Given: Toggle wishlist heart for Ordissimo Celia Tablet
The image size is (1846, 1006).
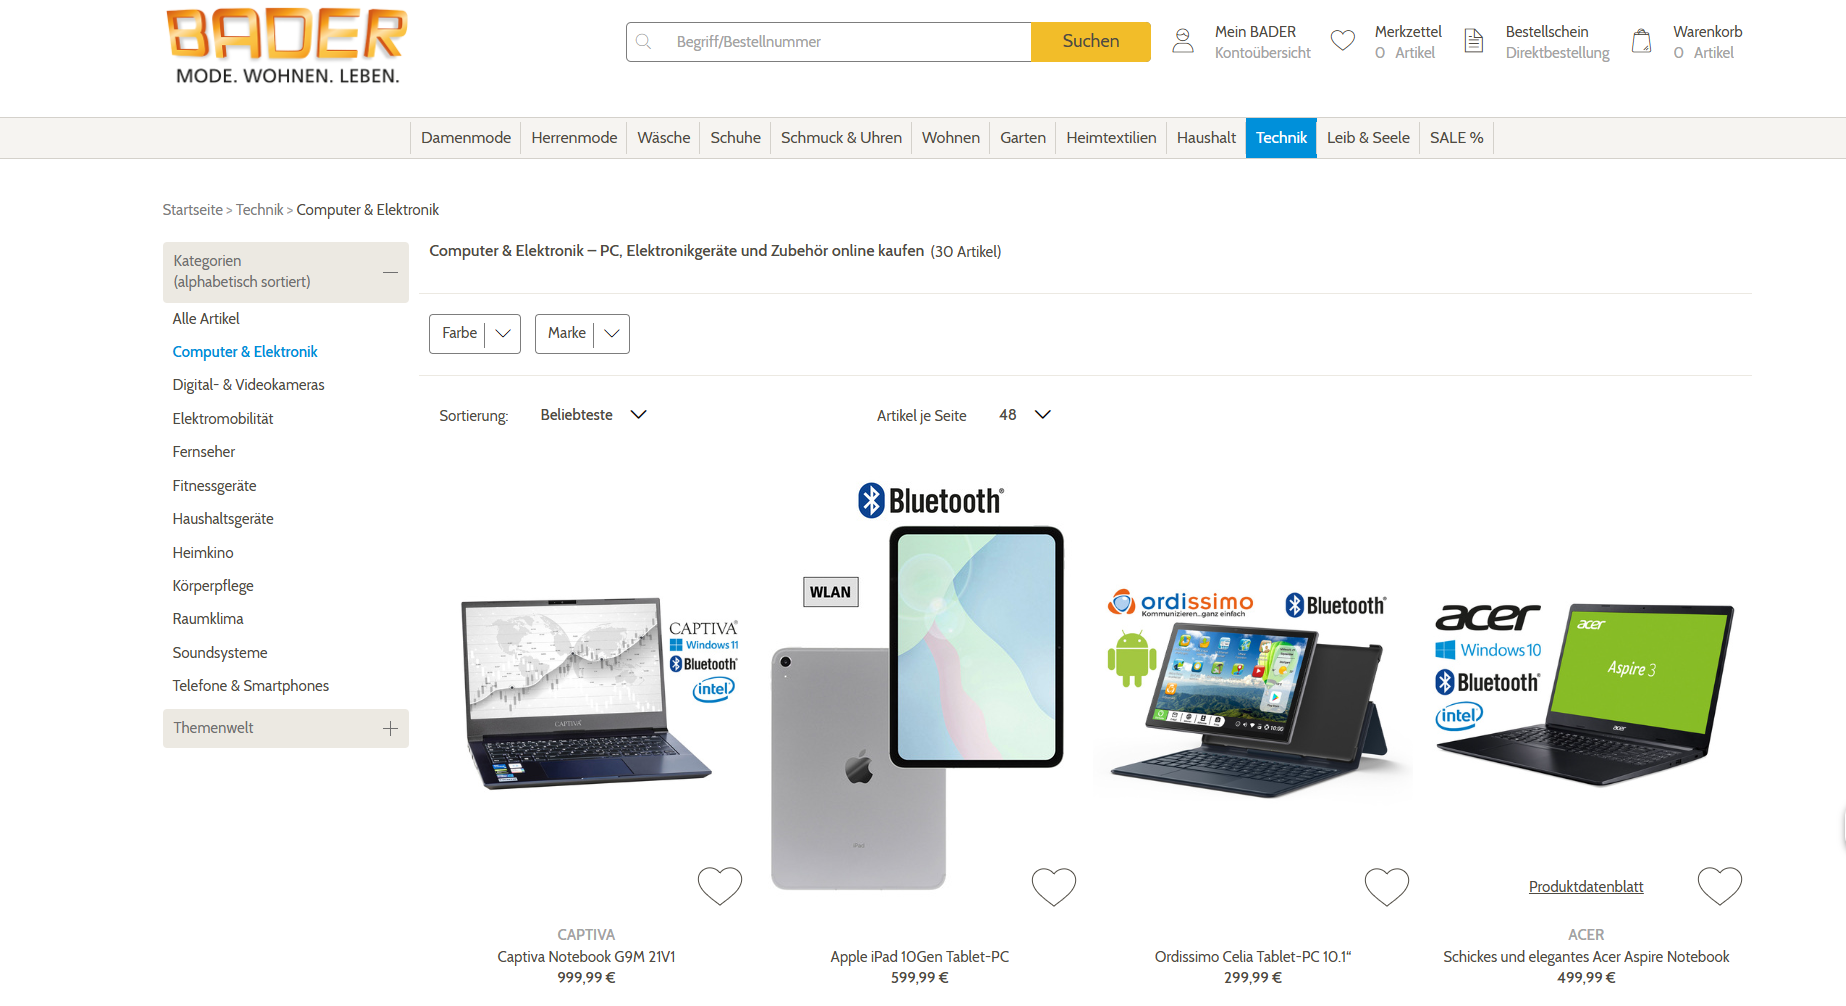Looking at the screenshot, I should (1387, 886).
